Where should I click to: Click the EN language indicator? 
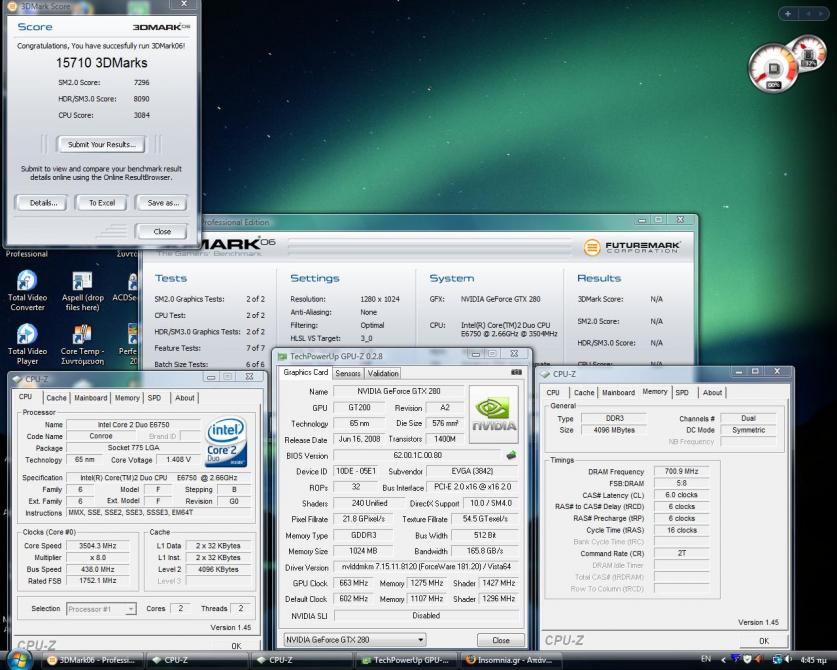(706, 660)
